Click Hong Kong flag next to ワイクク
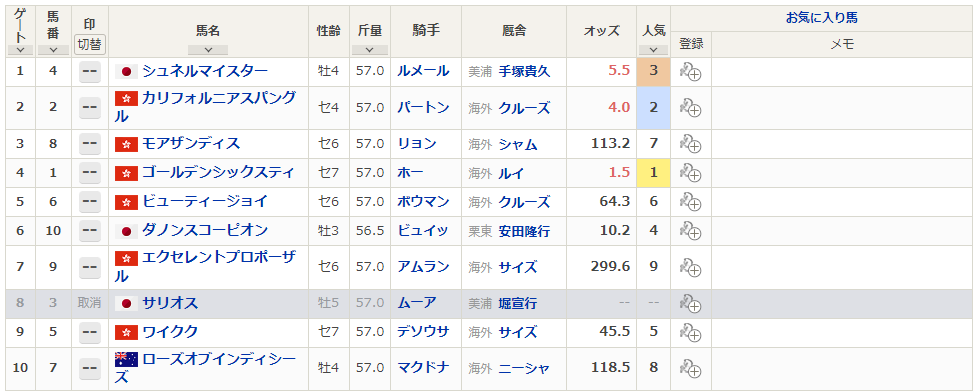 126,333
